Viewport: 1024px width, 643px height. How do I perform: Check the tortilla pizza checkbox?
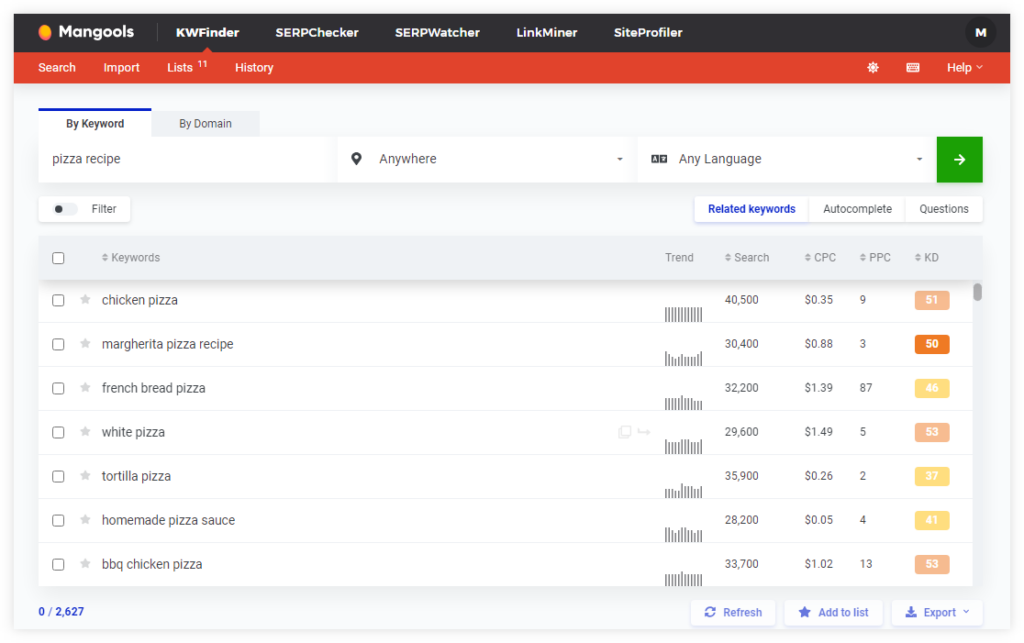[x=58, y=477]
